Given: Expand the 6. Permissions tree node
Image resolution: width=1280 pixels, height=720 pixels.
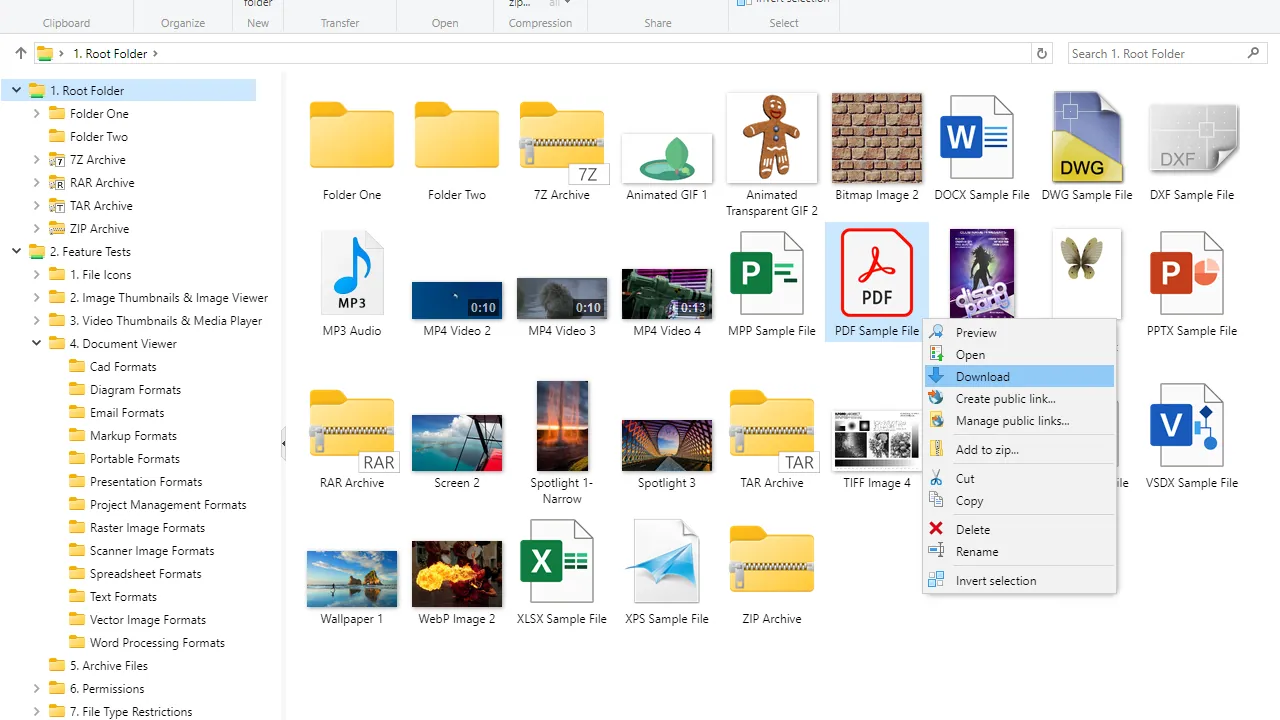Looking at the screenshot, I should [x=36, y=688].
